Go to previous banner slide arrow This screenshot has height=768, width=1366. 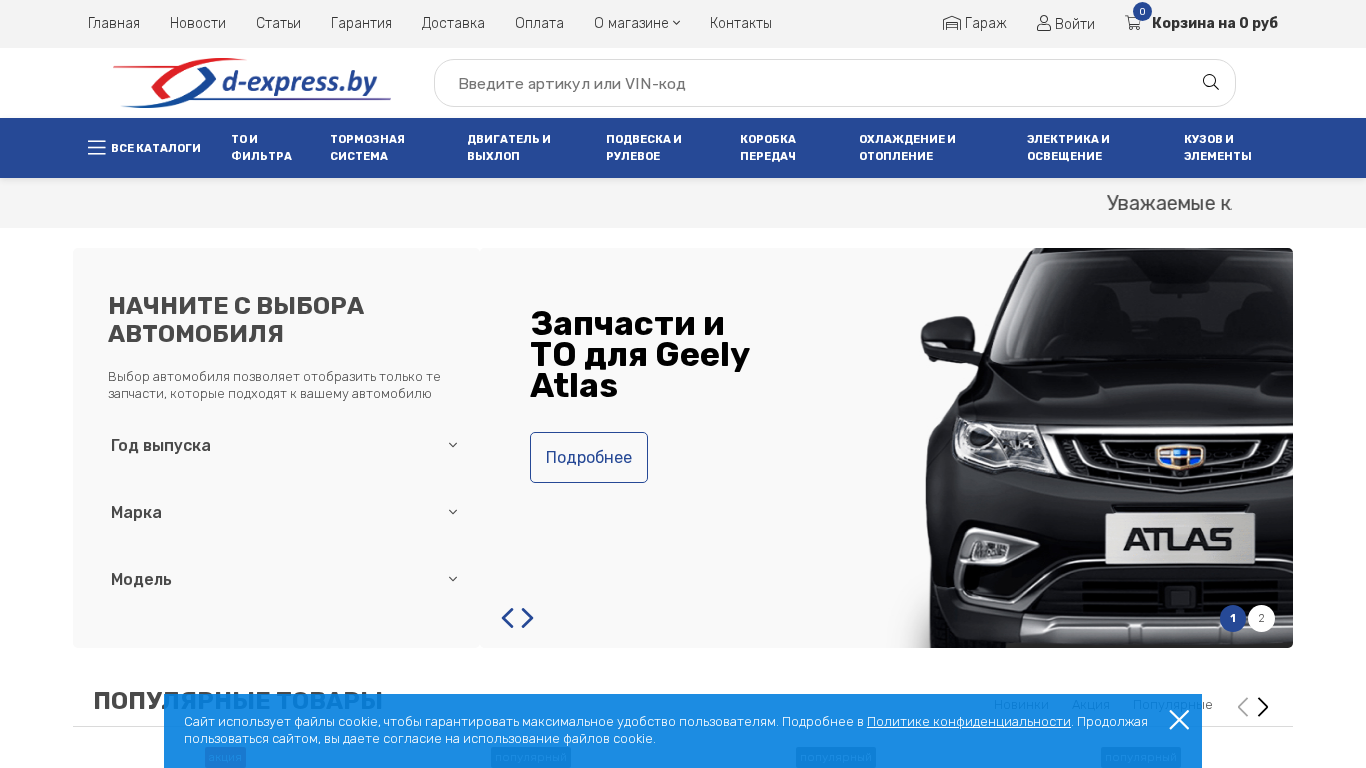(508, 618)
